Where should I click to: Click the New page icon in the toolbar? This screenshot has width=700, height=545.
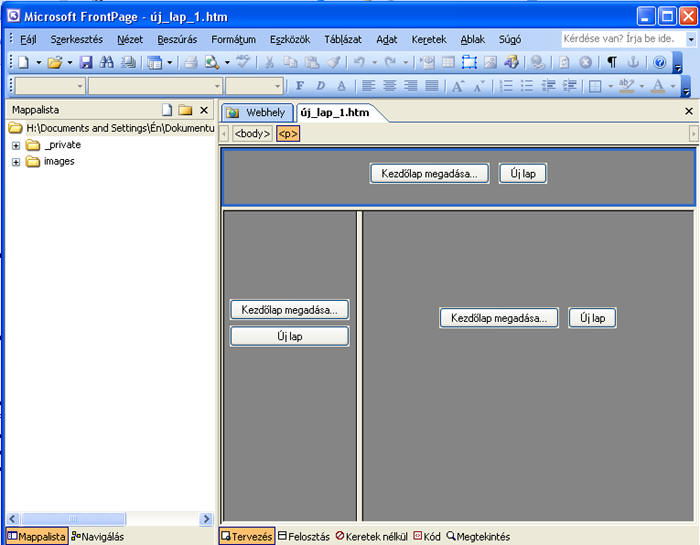[24, 62]
